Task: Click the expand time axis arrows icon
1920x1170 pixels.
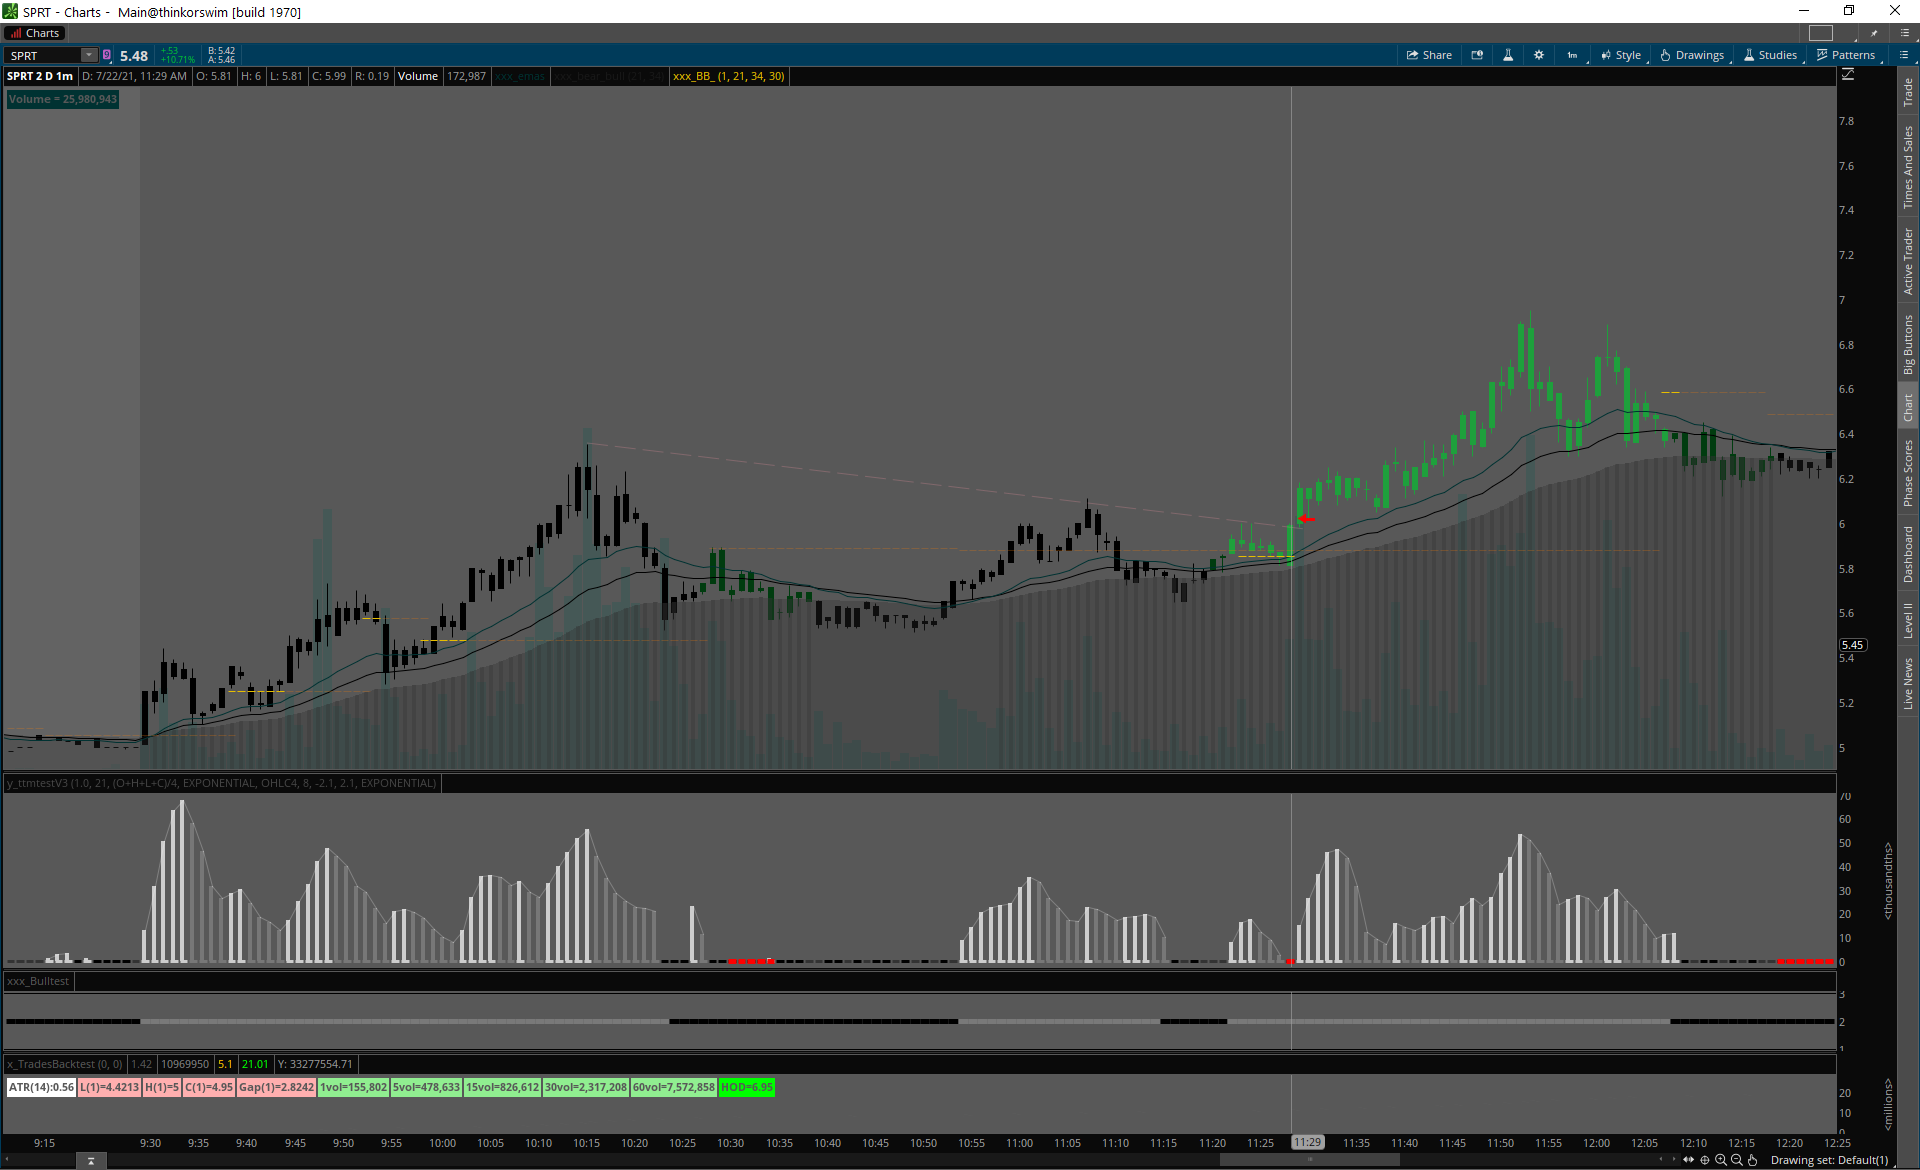Action: [1689, 1160]
